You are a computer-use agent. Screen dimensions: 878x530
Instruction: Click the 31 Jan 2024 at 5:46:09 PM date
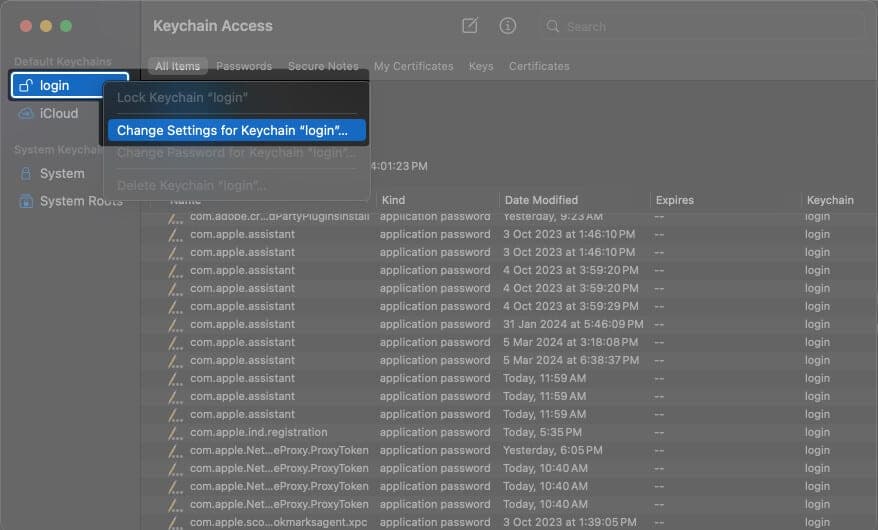[573, 324]
